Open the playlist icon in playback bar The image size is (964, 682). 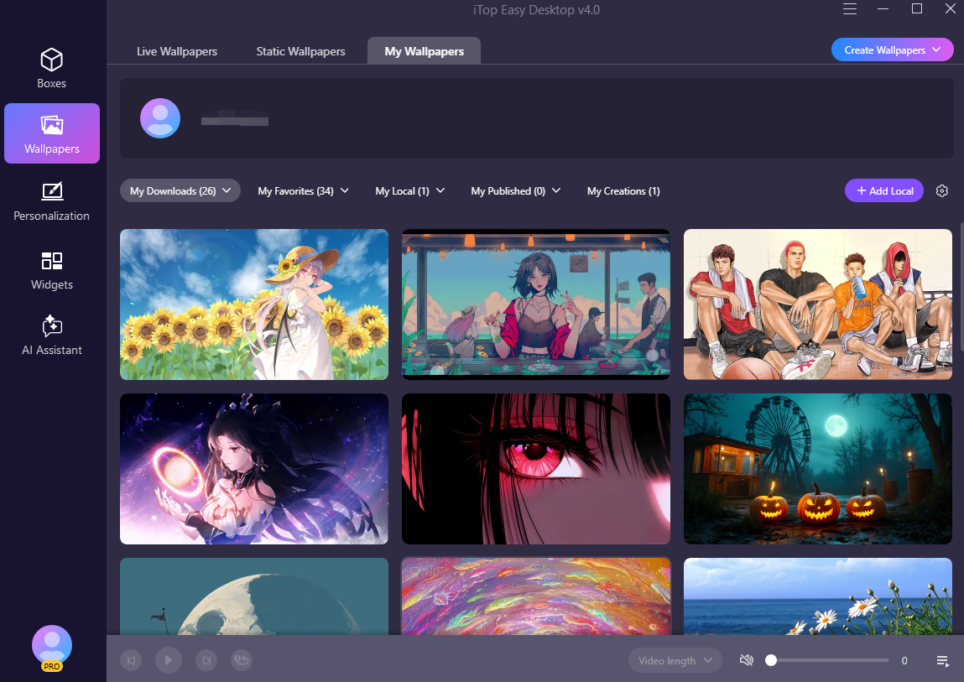pyautogui.click(x=942, y=660)
